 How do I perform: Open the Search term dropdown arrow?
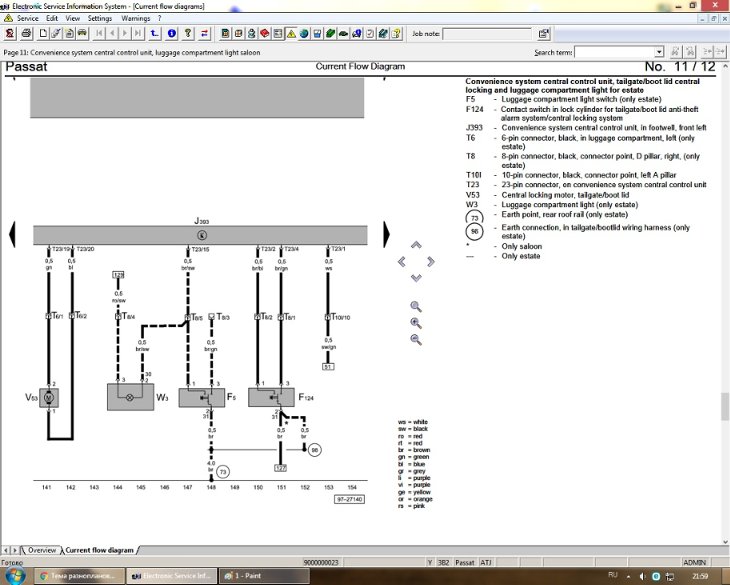[659, 52]
